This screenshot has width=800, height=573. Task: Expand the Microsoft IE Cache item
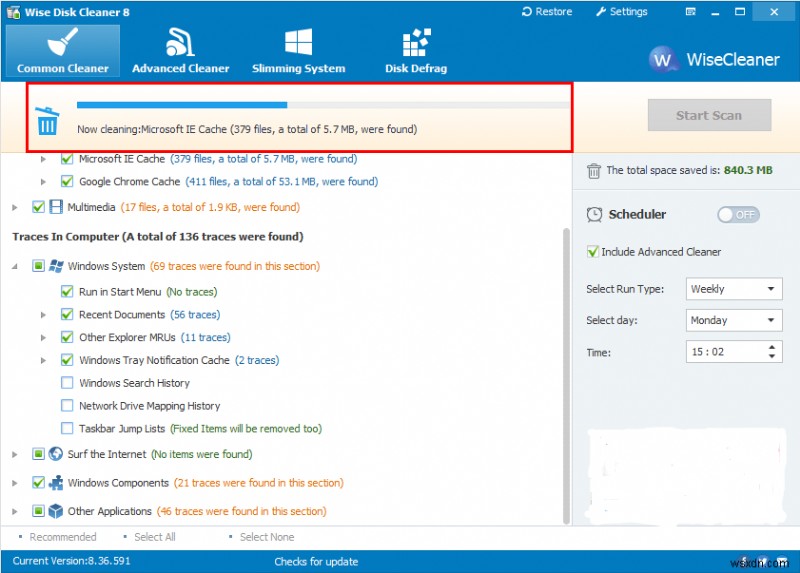43,159
